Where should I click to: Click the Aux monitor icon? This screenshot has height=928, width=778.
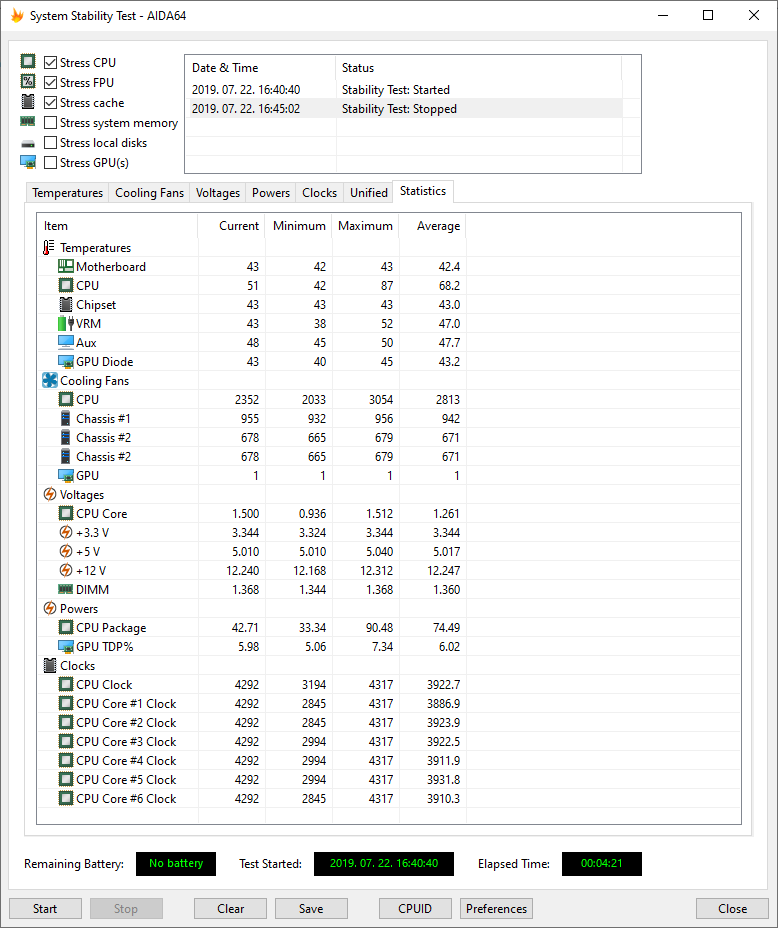point(66,343)
